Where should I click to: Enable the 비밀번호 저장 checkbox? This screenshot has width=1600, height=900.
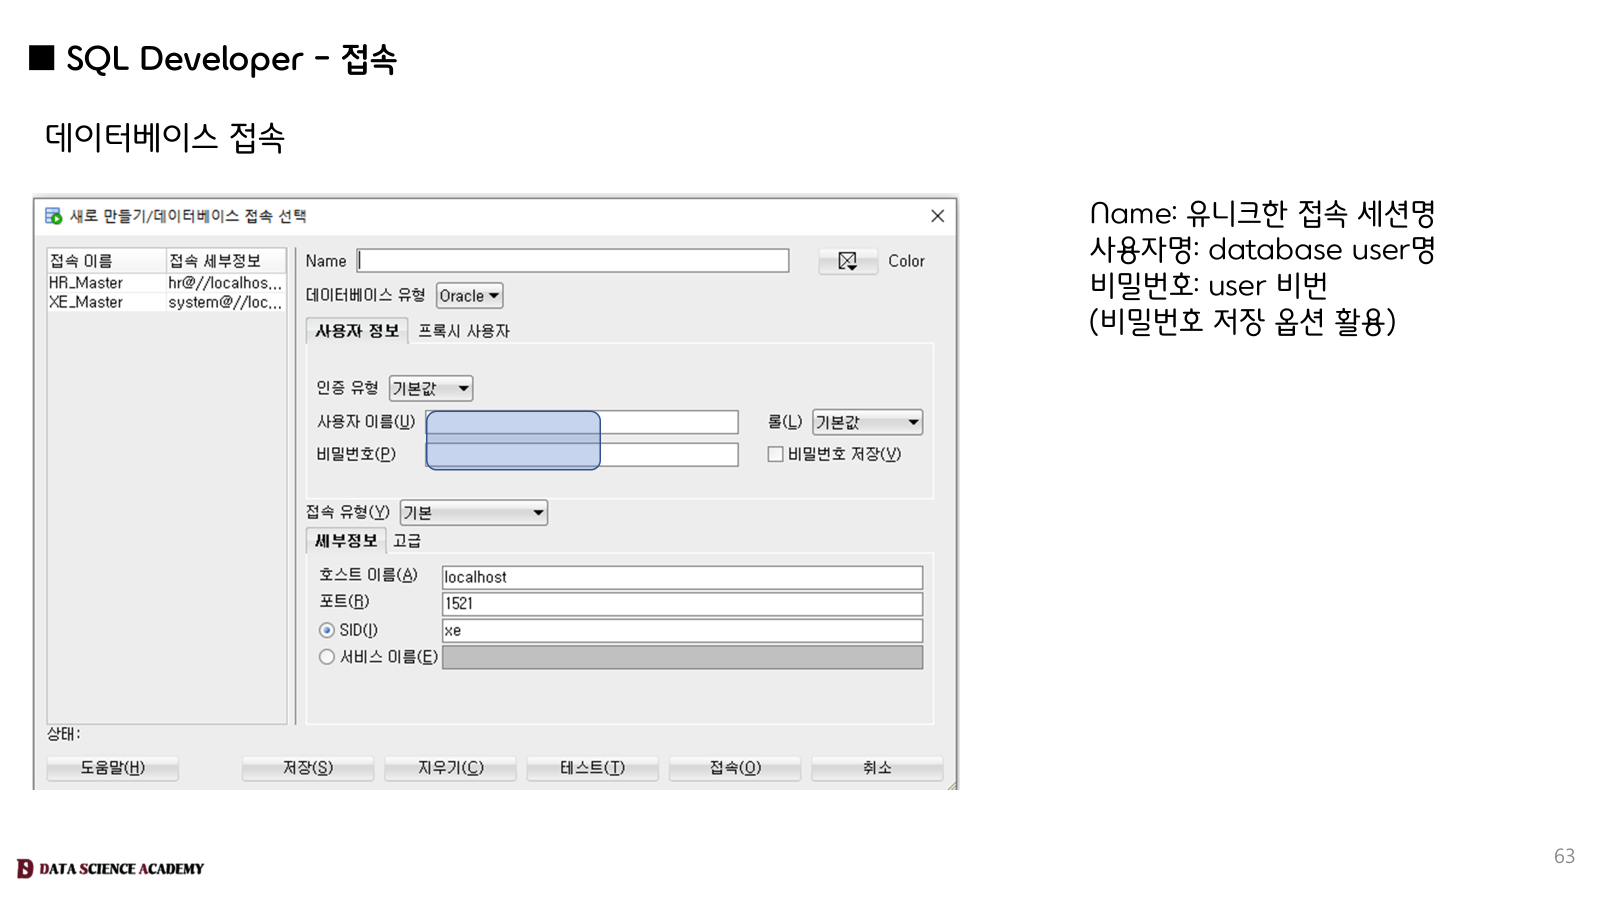pos(775,454)
